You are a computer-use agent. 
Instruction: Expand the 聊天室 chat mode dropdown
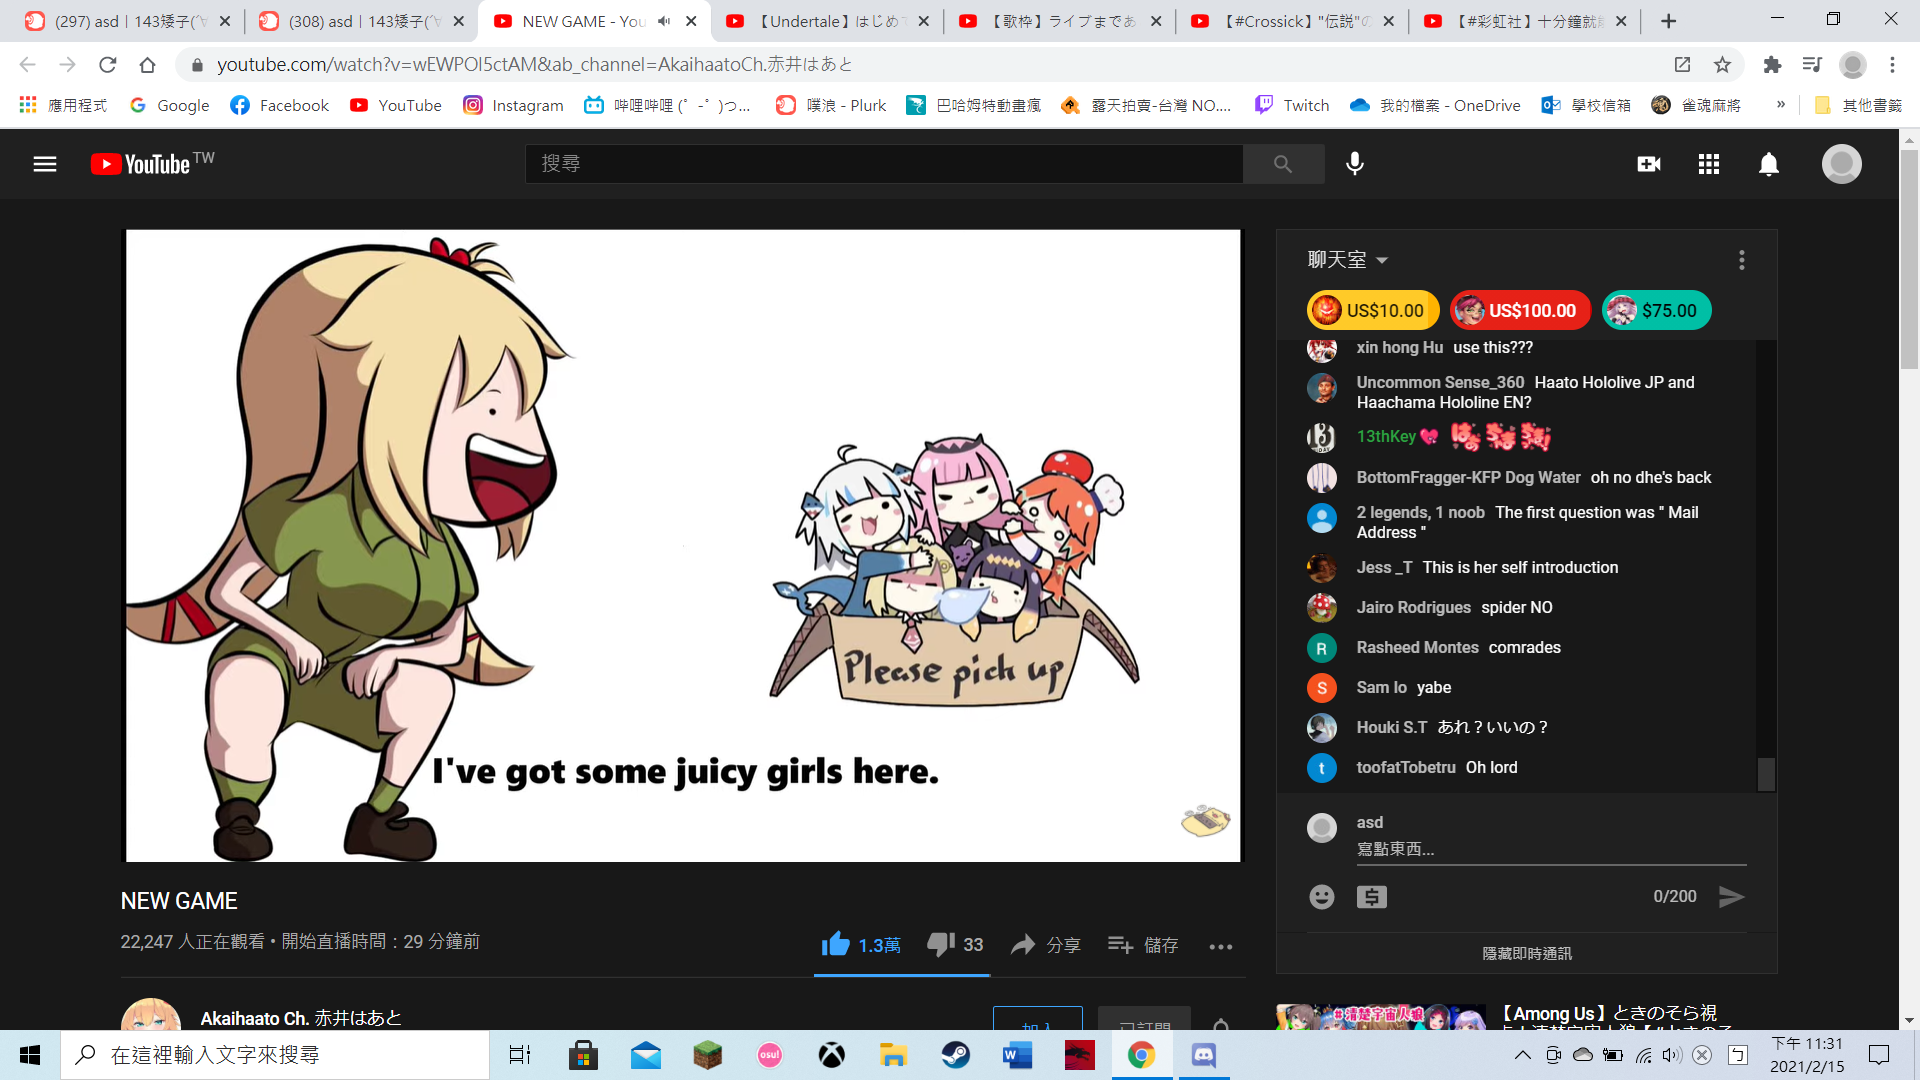tap(1348, 260)
